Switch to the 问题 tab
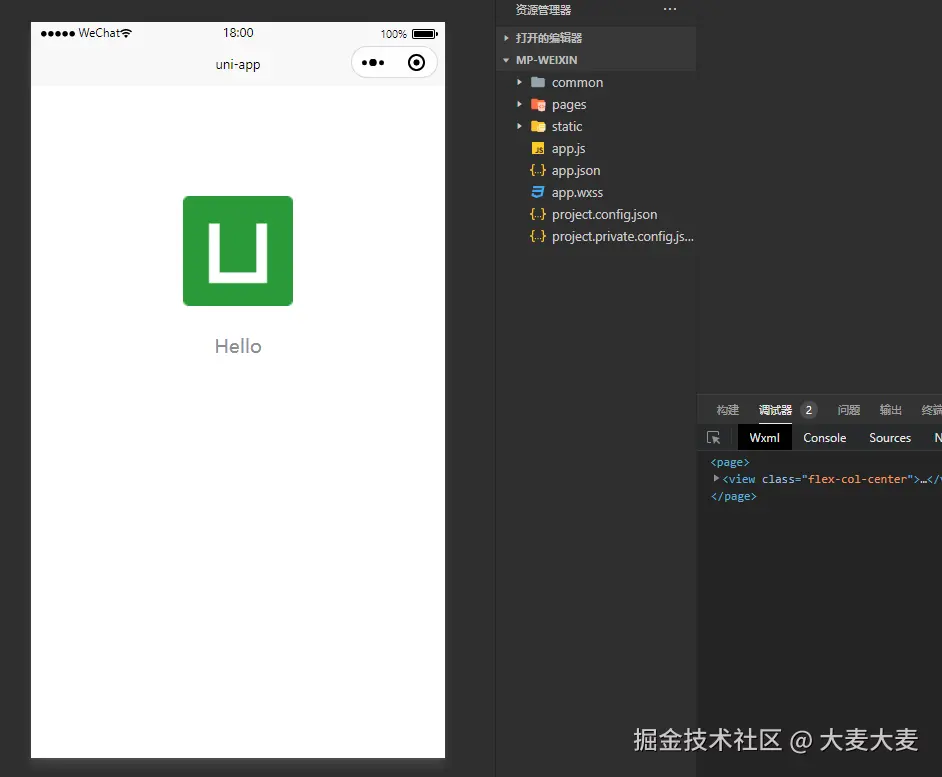The height and width of the screenshot is (777, 942). (848, 410)
